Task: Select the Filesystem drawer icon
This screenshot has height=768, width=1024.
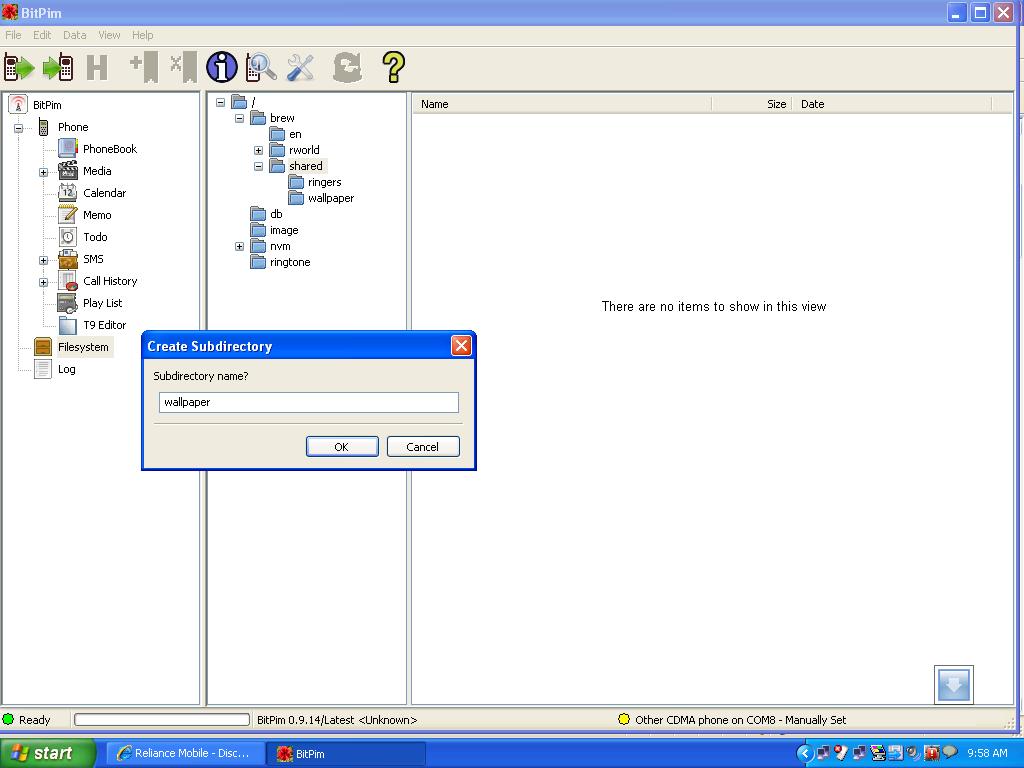Action: (x=43, y=347)
